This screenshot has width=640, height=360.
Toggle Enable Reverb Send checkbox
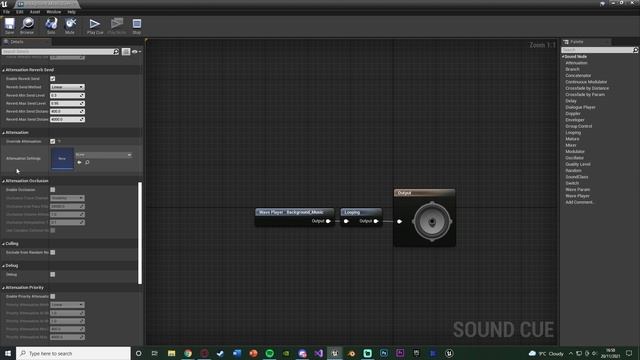click(x=53, y=79)
